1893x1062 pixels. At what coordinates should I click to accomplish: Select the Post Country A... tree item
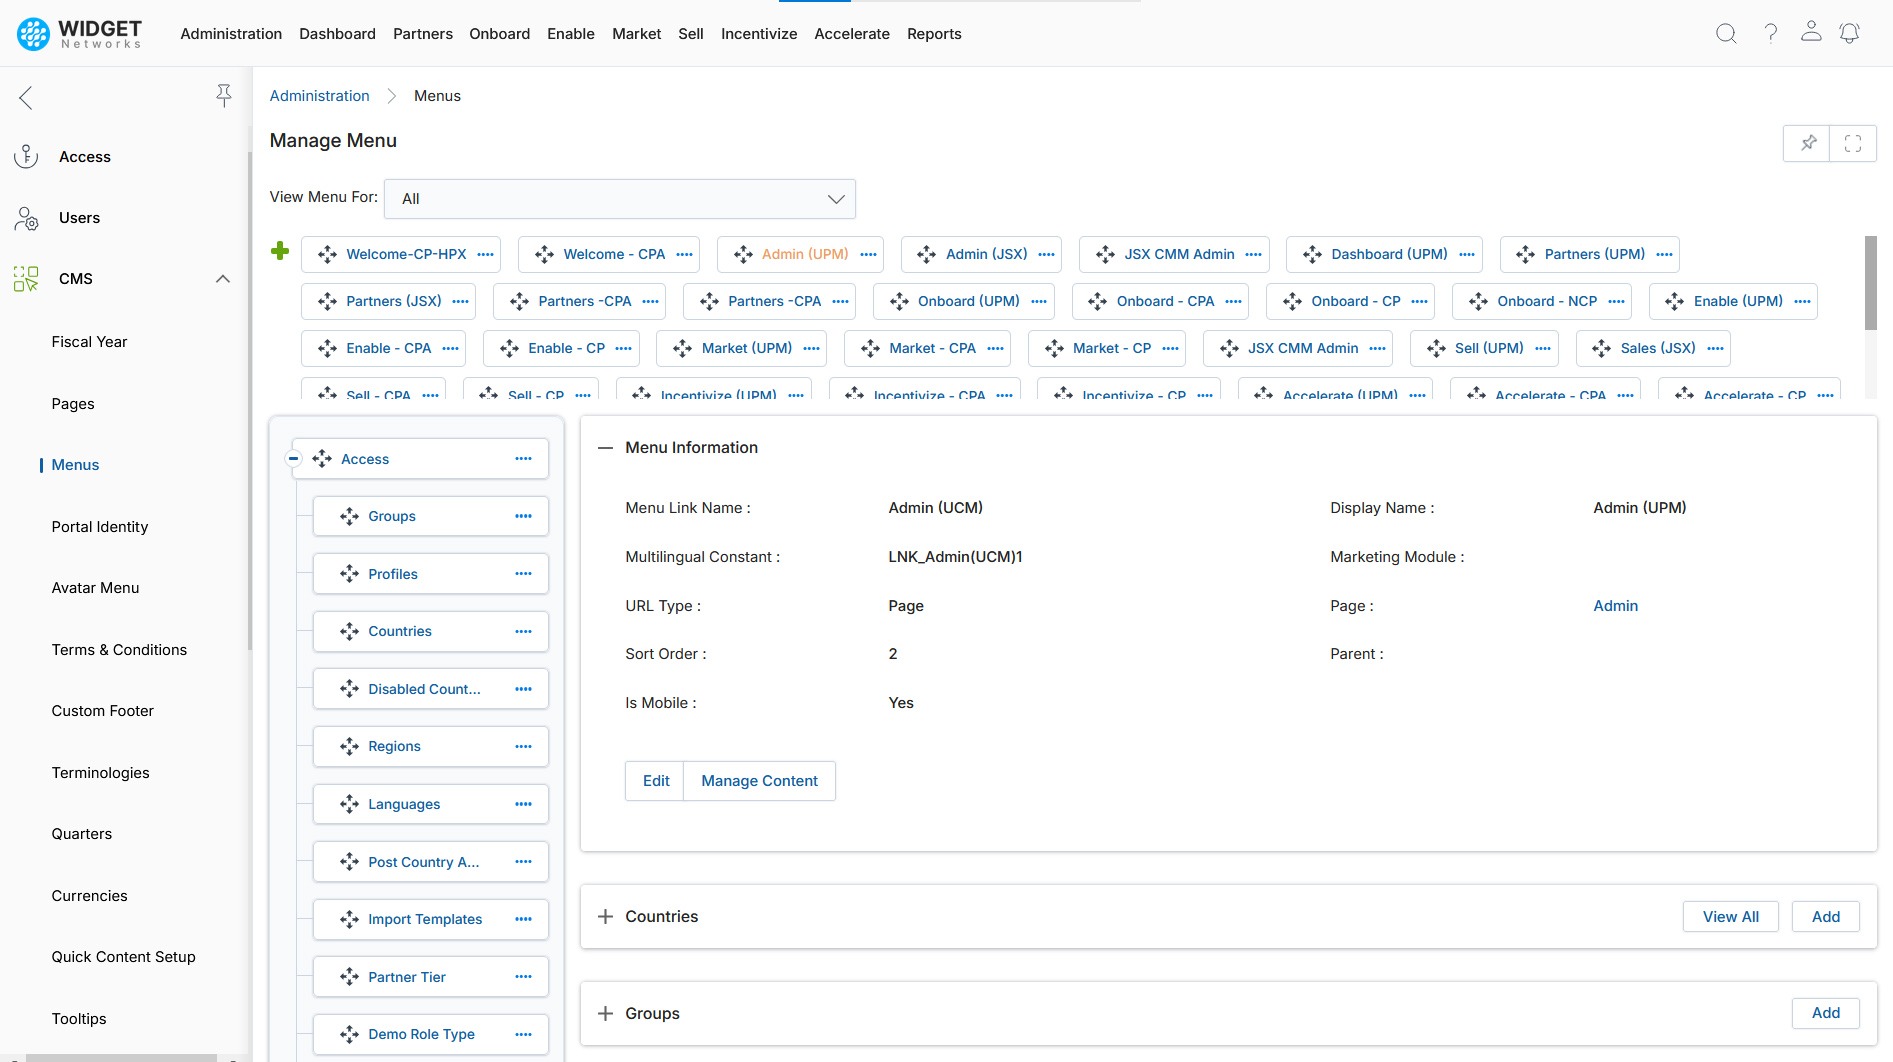(x=430, y=862)
